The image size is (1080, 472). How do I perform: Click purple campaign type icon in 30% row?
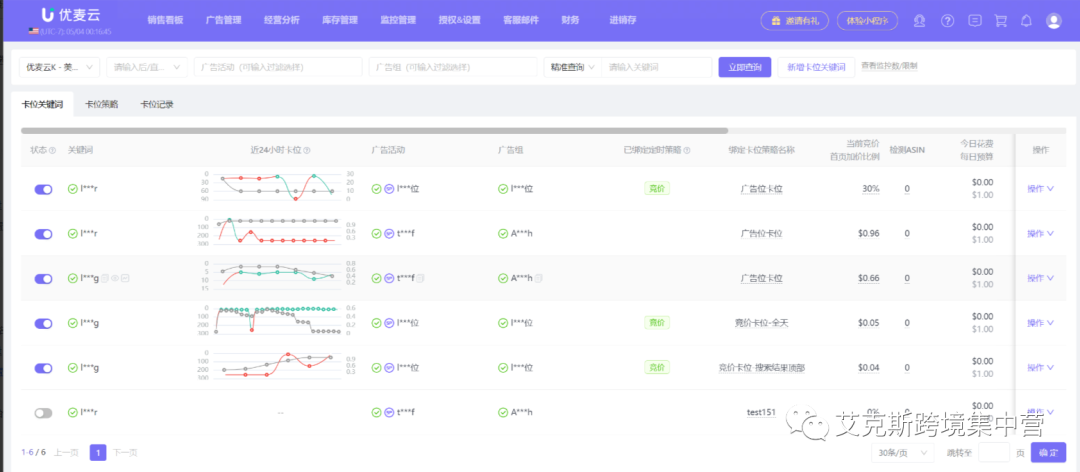[388, 189]
